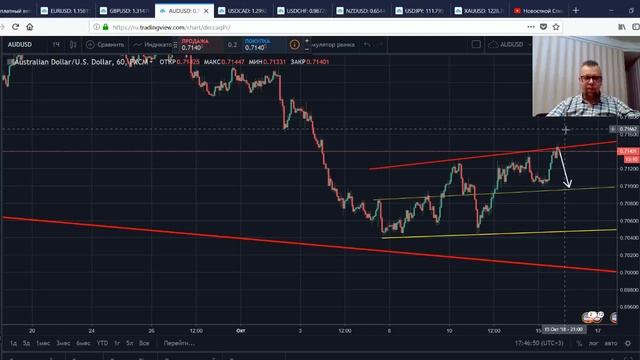The height and width of the screenshot is (360, 640).
Task: Select the 1г date range
Action: [x=117, y=343]
